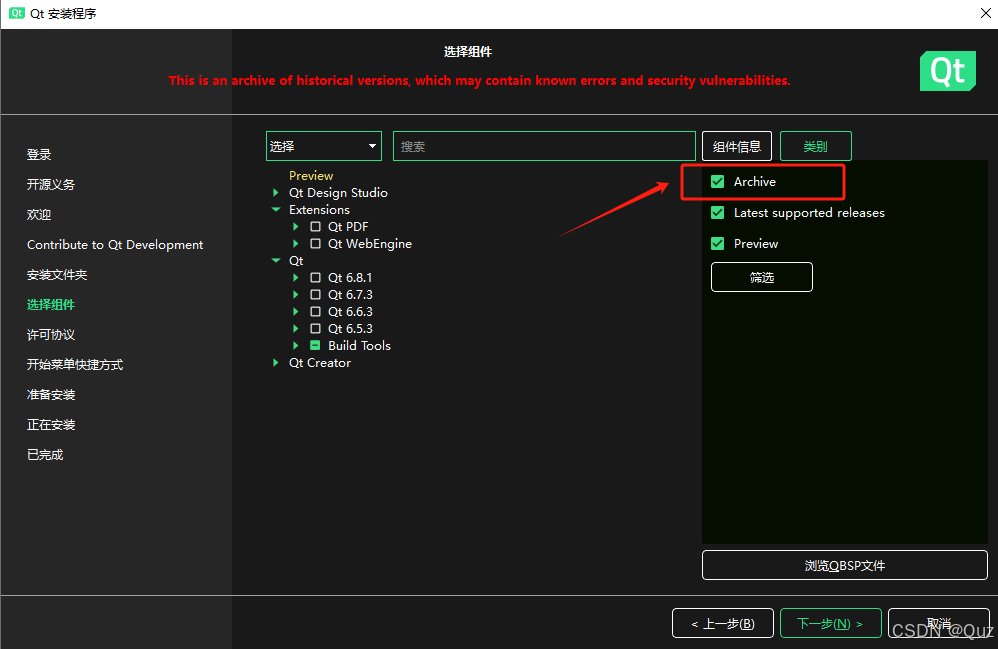Image resolution: width=998 pixels, height=649 pixels.
Task: Select 登录 step in sidebar
Action: (39, 155)
